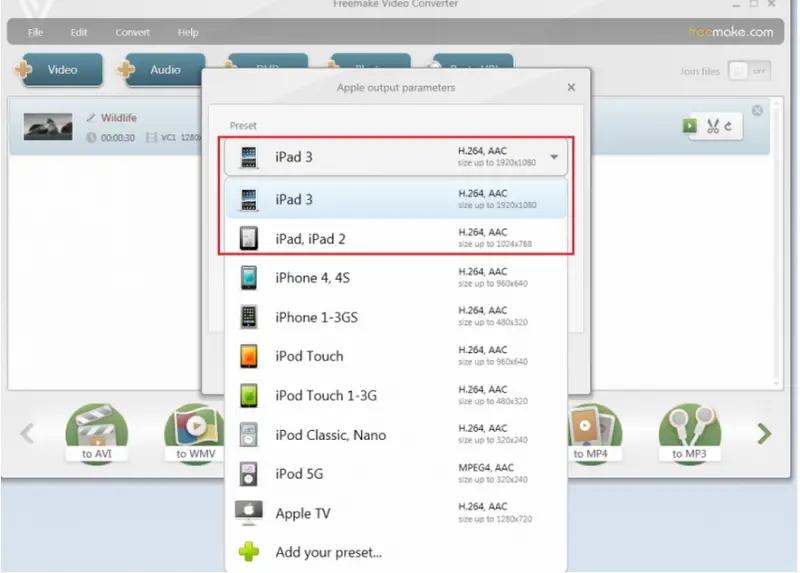Image resolution: width=800 pixels, height=573 pixels.
Task: Click the green iPod Touch 1-3G icon
Action: point(248,395)
